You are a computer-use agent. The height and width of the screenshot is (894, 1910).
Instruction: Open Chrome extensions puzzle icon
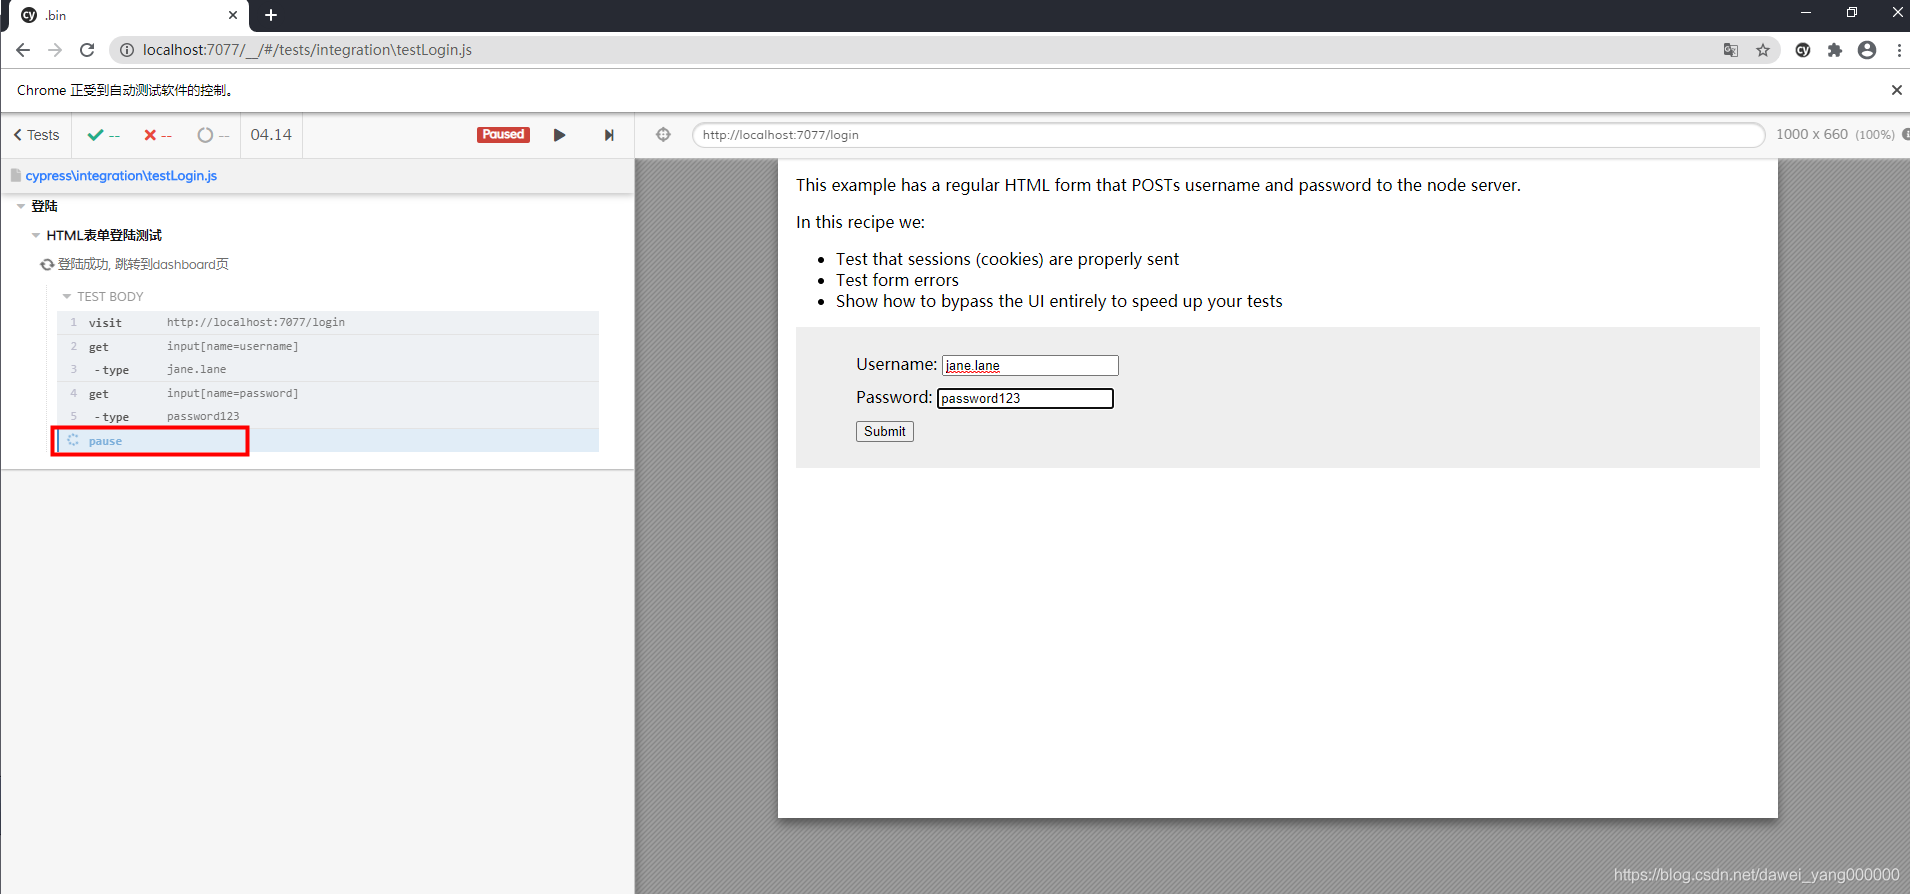point(1835,50)
